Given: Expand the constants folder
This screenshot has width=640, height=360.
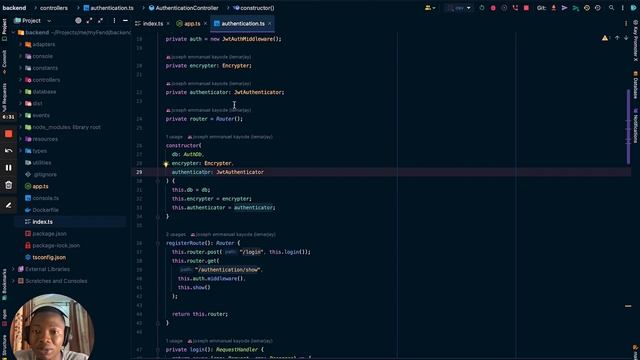Looking at the screenshot, I should click(x=20, y=68).
